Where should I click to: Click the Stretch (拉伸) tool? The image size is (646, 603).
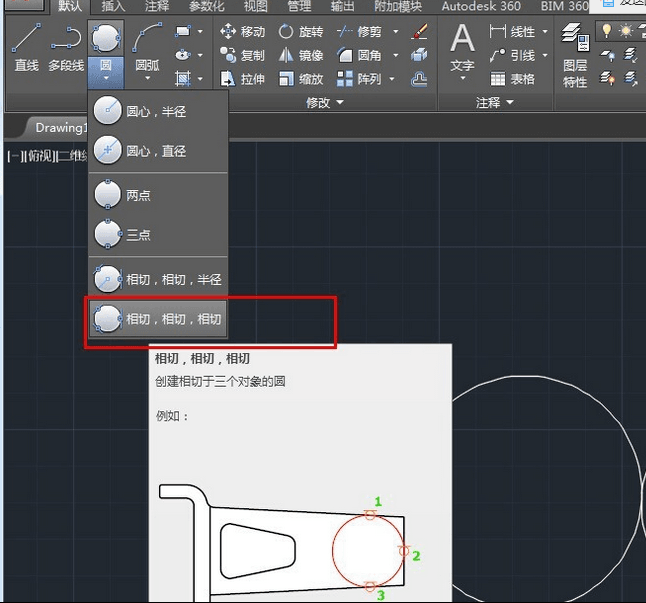coord(242,79)
